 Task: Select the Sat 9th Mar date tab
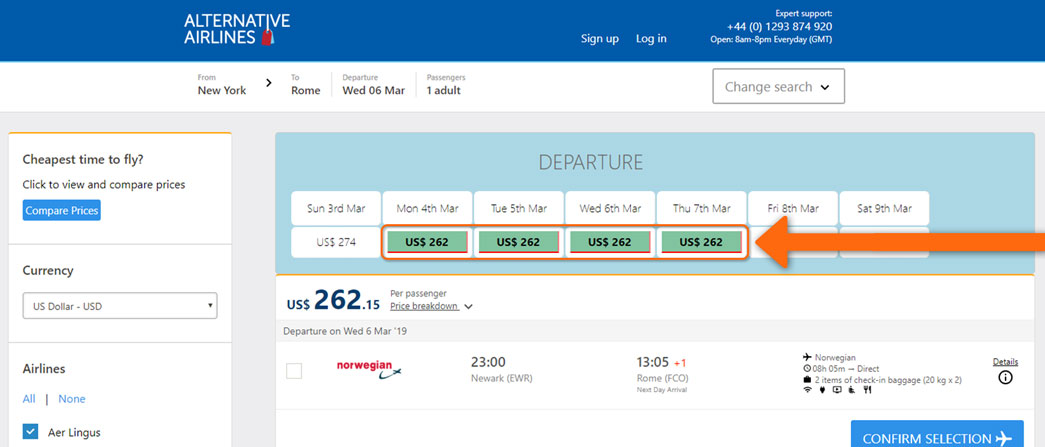click(x=884, y=209)
